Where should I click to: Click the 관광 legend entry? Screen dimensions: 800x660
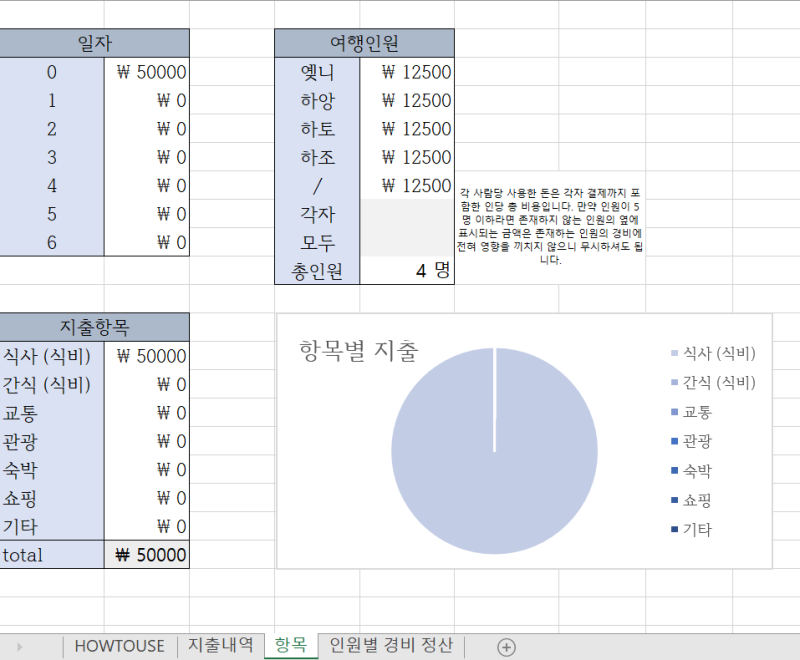tap(692, 441)
